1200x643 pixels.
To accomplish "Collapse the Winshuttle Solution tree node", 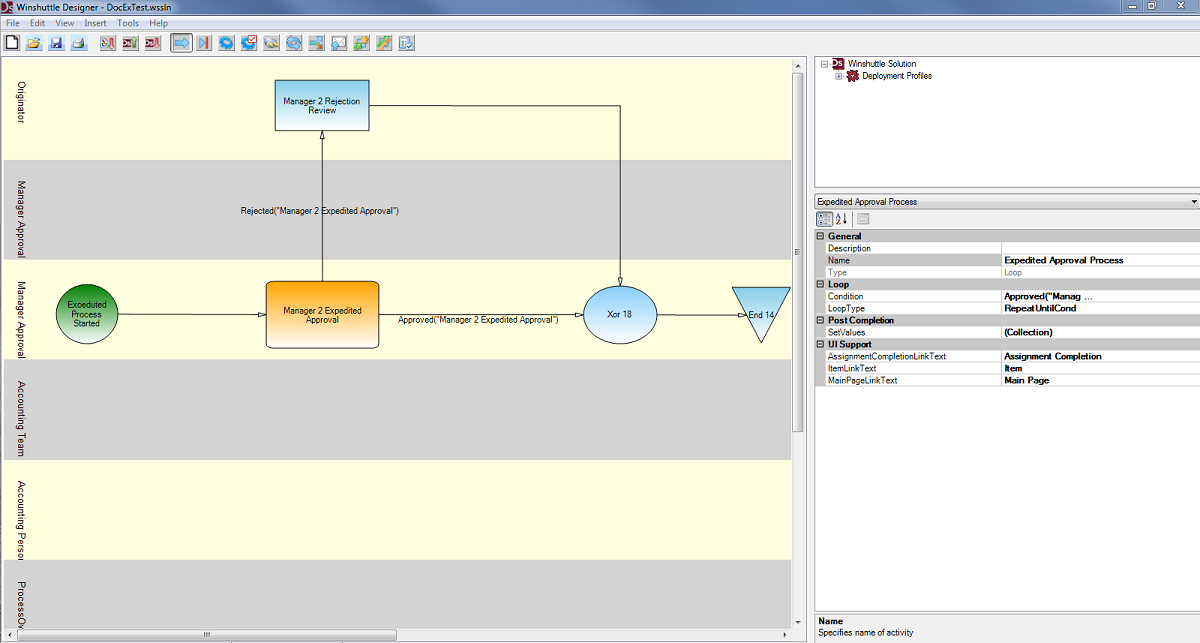I will 825,64.
